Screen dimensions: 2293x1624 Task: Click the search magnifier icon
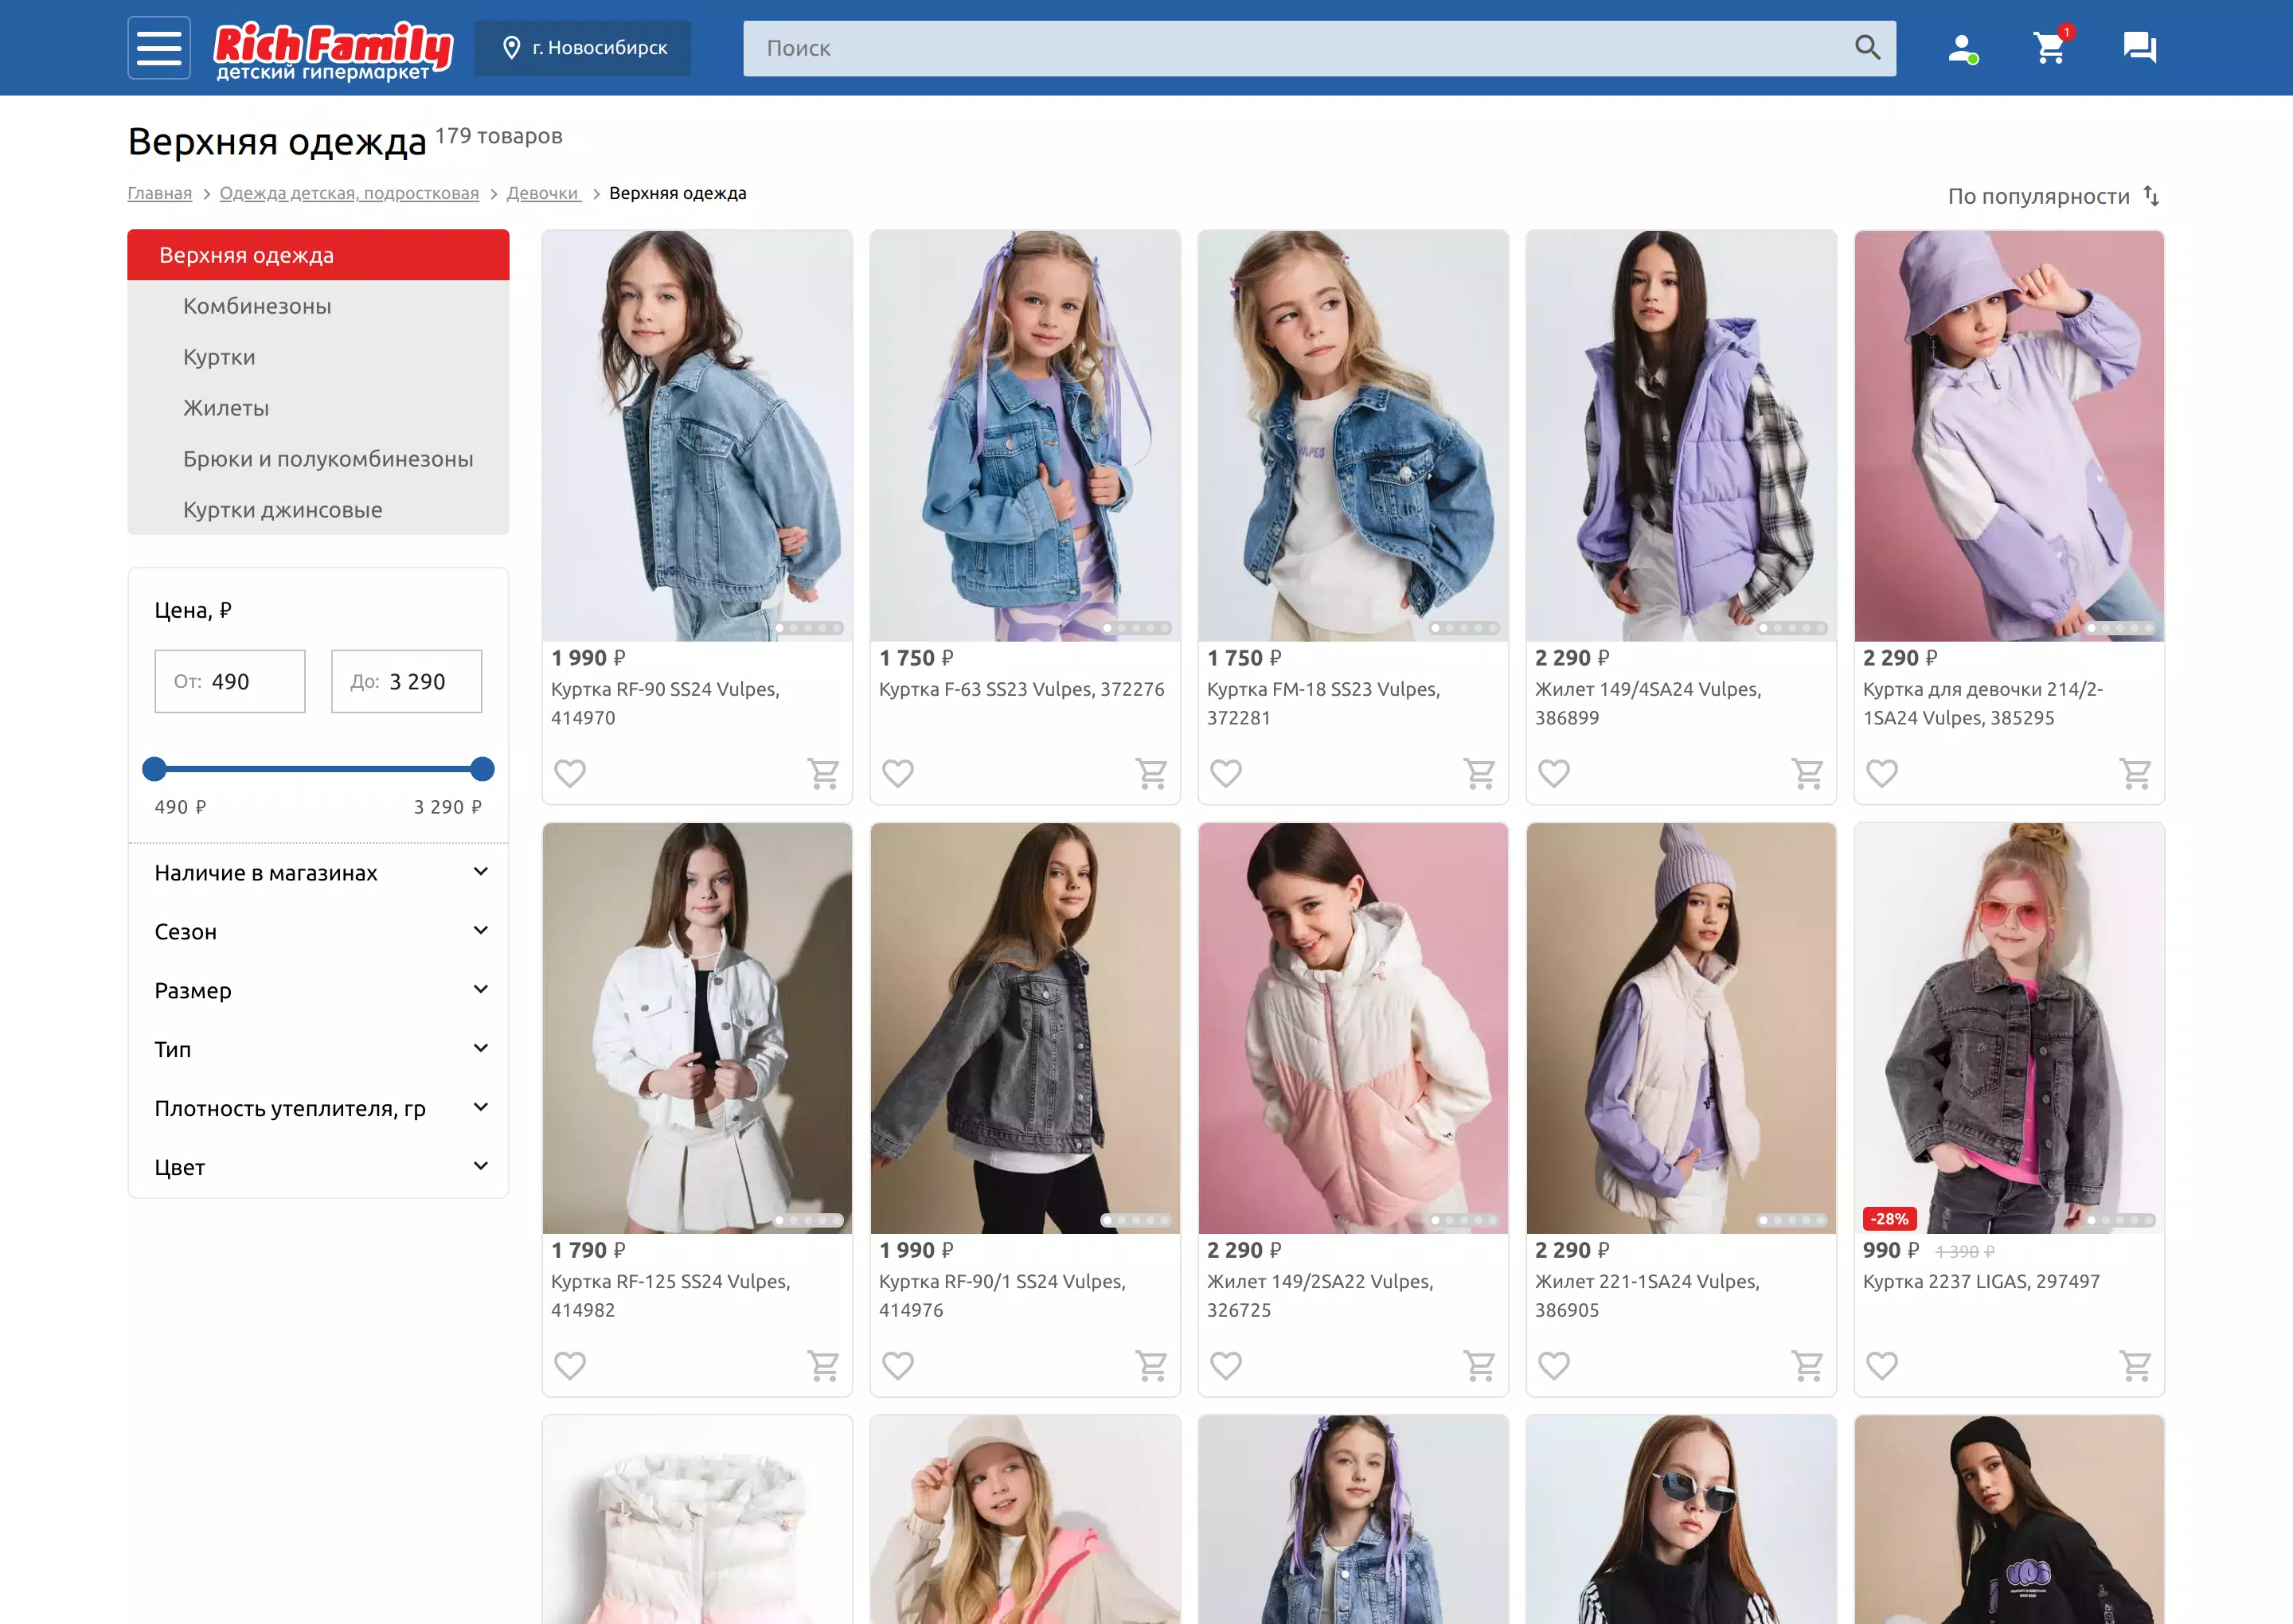pyautogui.click(x=1867, y=47)
